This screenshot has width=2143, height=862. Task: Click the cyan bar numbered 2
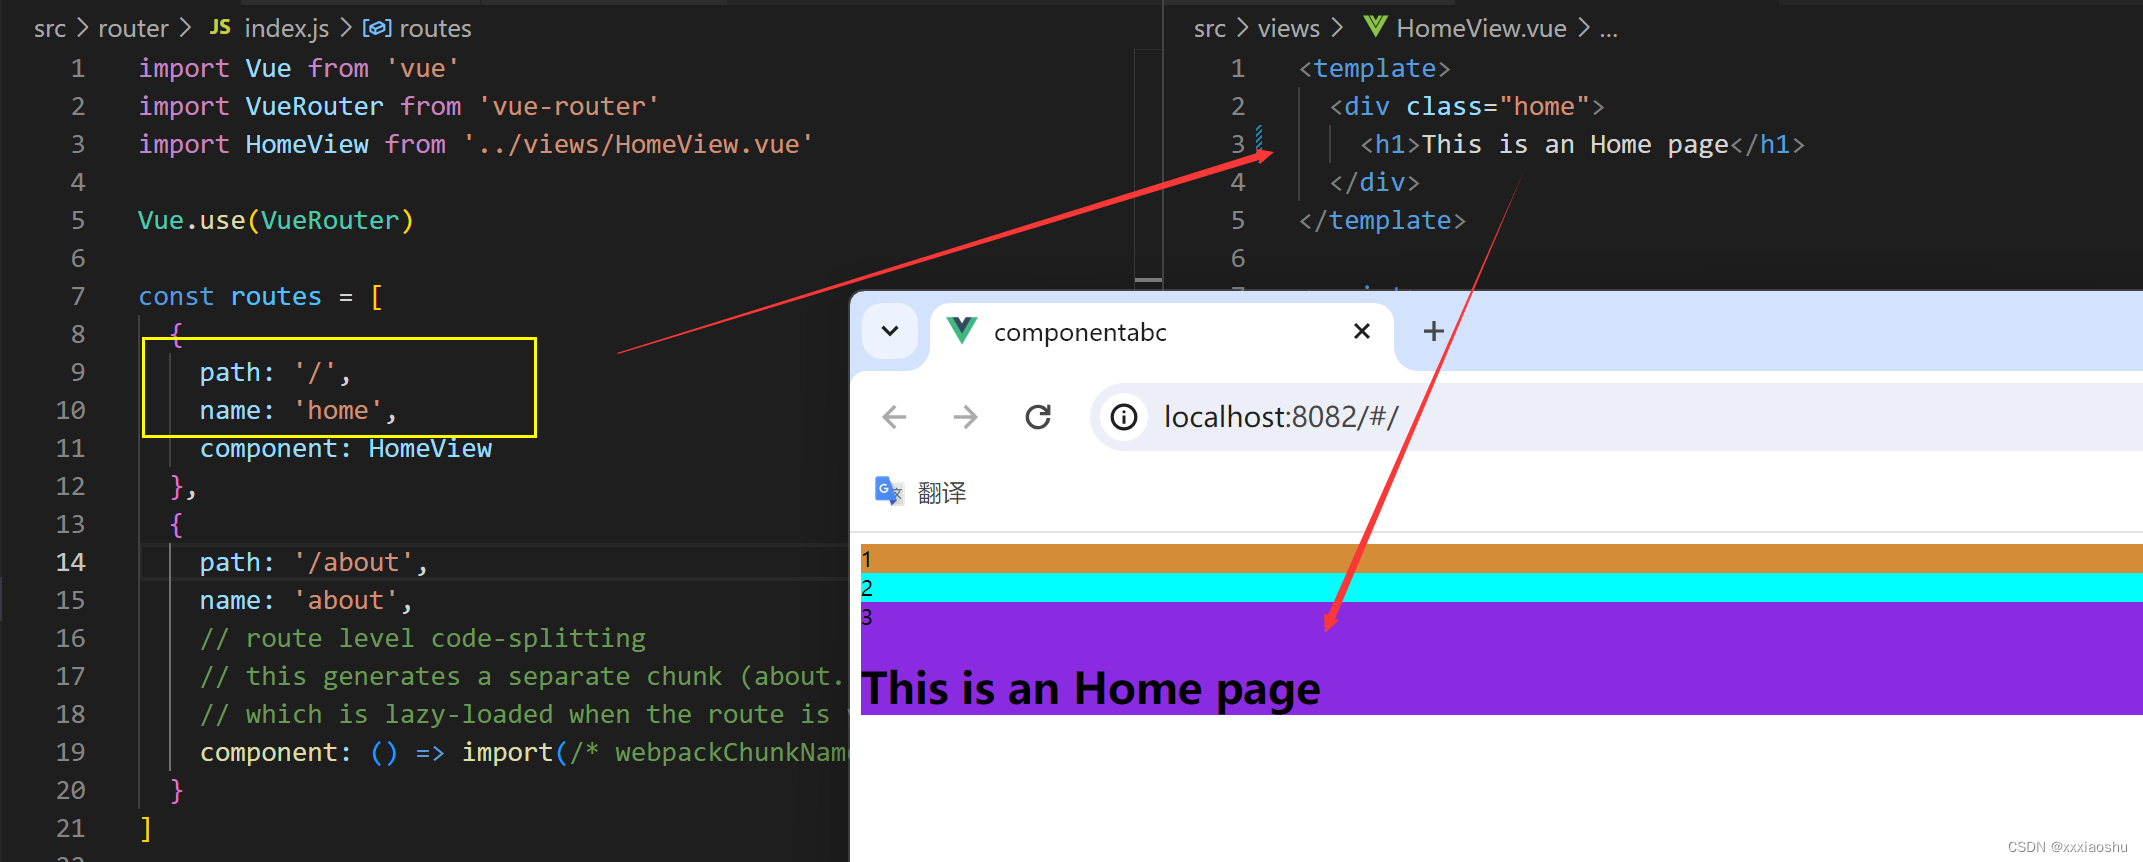pos(1501,587)
